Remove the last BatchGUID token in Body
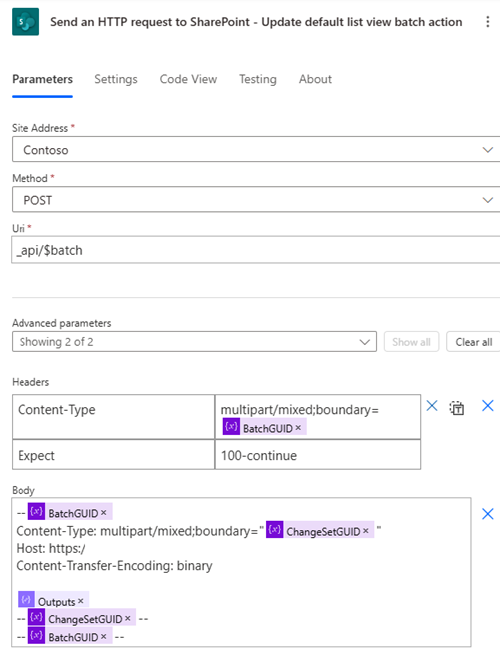The height and width of the screenshot is (649, 500). pos(103,636)
